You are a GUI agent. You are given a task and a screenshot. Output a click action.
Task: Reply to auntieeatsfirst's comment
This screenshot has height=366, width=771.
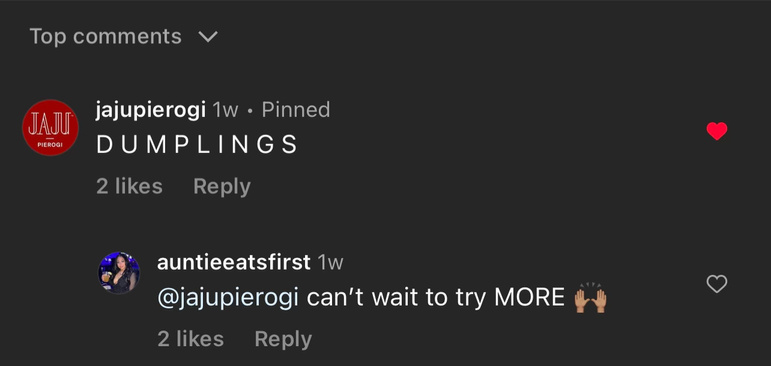pyautogui.click(x=283, y=339)
